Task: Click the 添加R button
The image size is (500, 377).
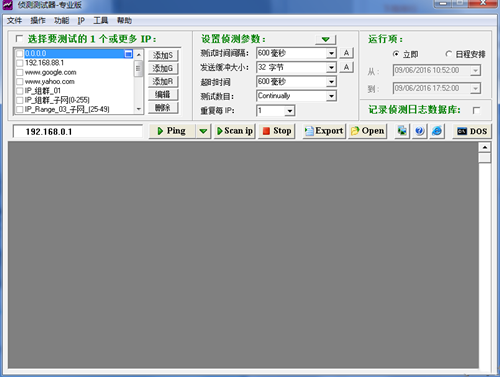Action: (x=163, y=81)
